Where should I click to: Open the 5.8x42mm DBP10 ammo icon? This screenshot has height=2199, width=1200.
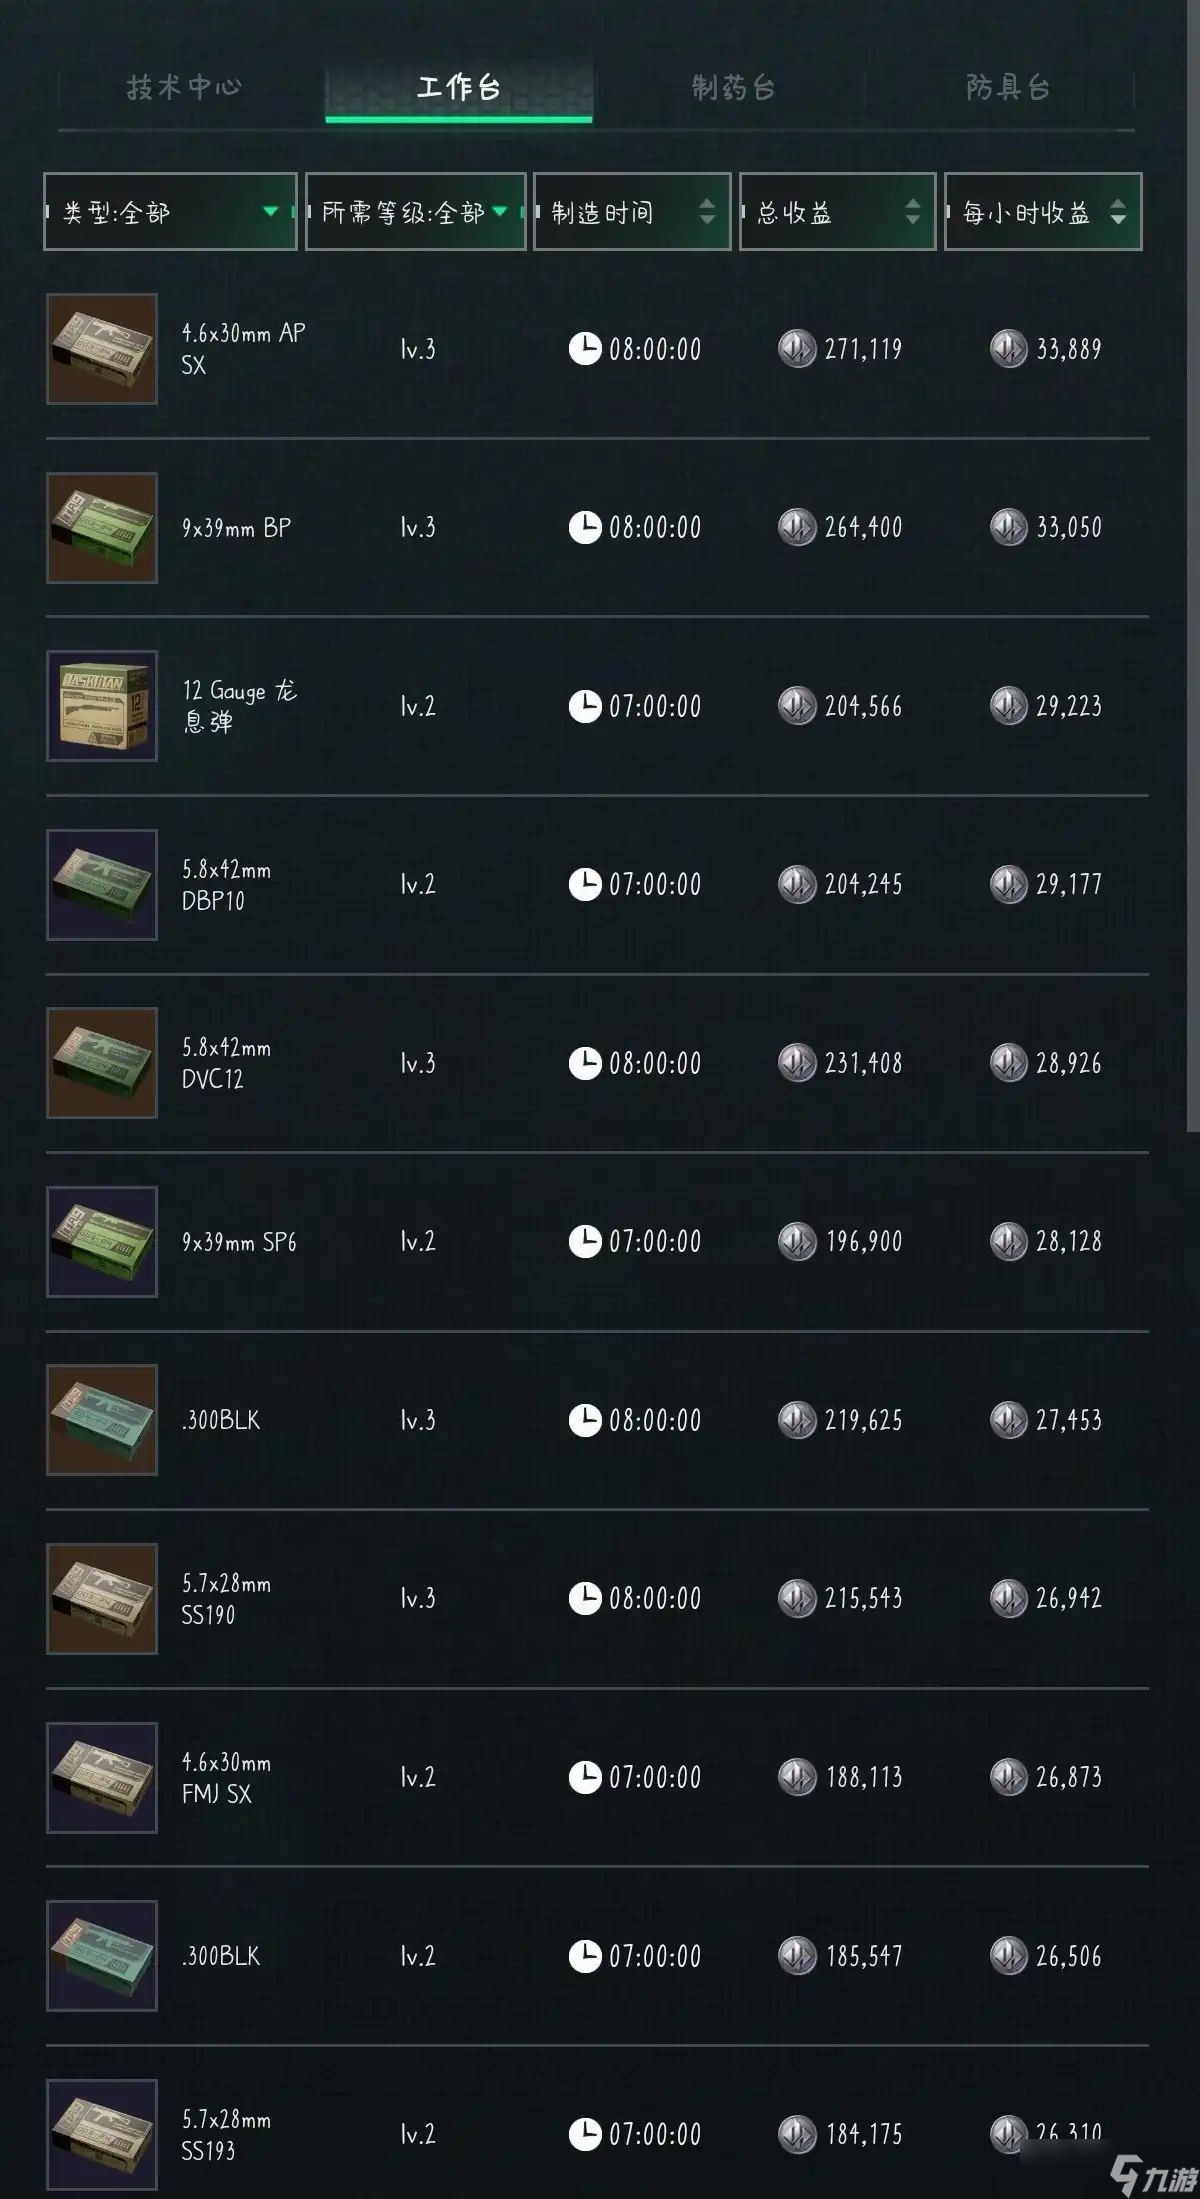(x=102, y=885)
